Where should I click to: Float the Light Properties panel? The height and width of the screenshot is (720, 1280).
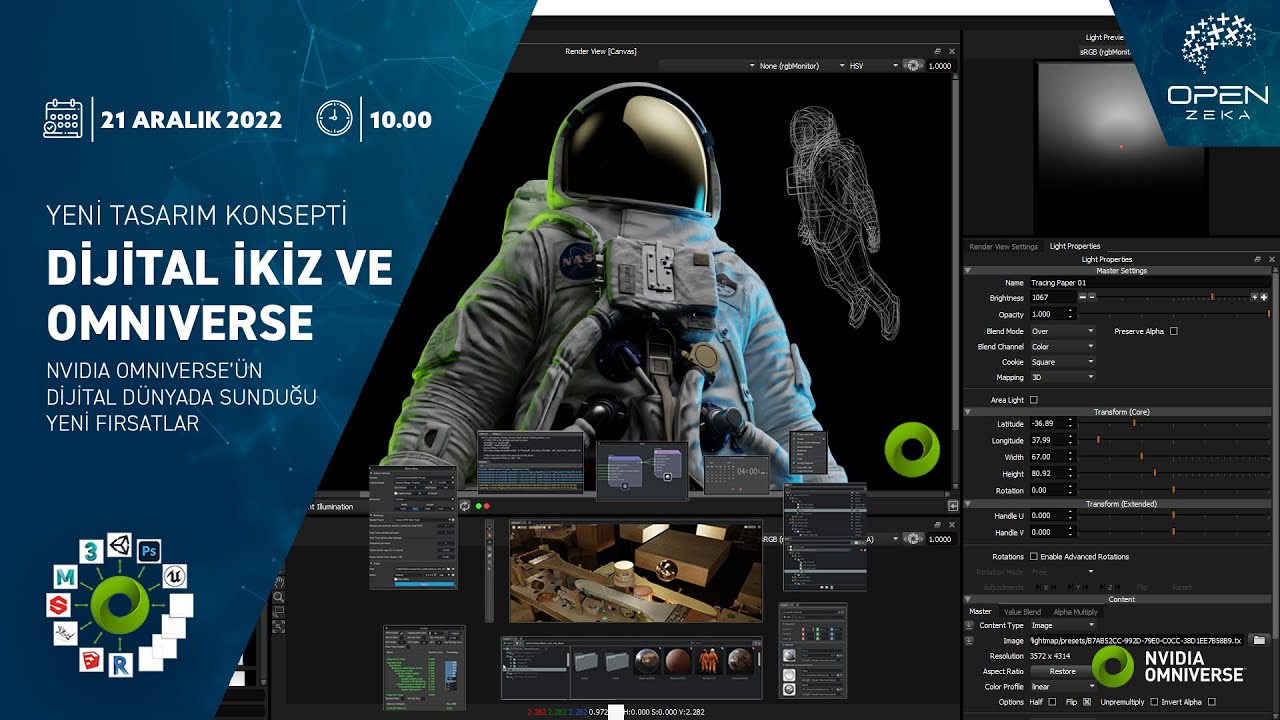click(1258, 259)
